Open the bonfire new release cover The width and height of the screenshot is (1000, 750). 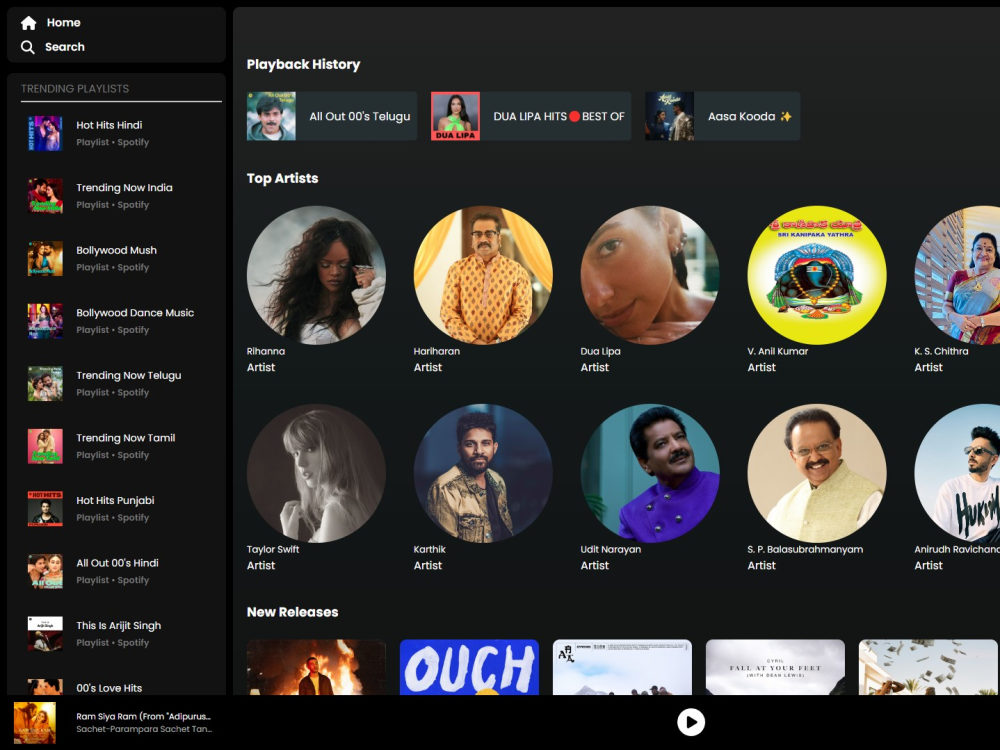tap(316, 667)
